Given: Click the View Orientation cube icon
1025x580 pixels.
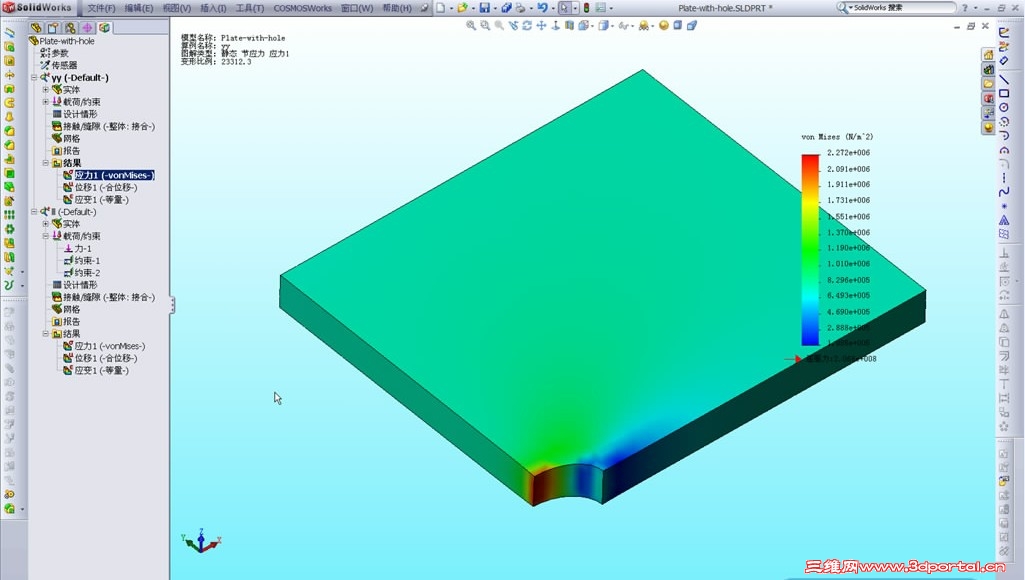Looking at the screenshot, I should point(583,26).
